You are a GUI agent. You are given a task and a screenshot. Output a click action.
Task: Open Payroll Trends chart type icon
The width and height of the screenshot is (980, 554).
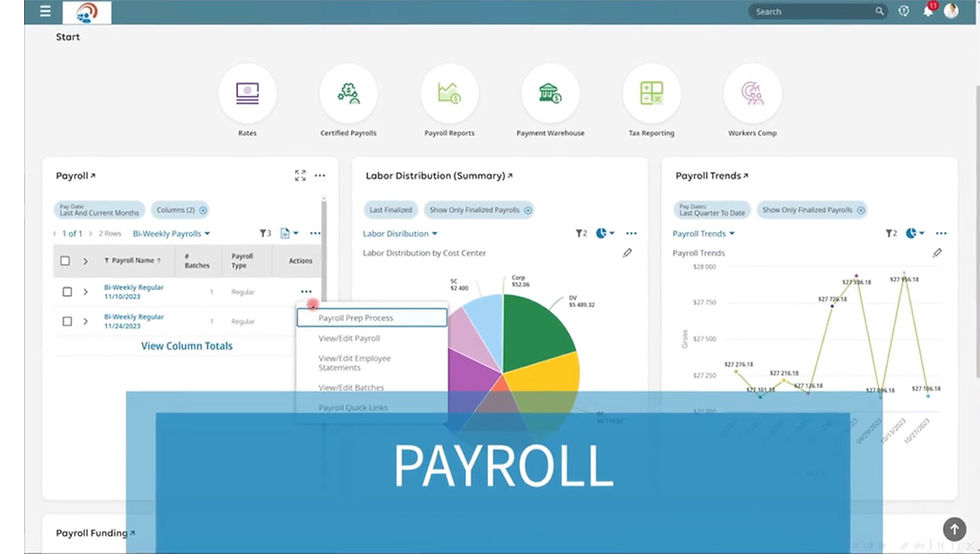point(914,233)
